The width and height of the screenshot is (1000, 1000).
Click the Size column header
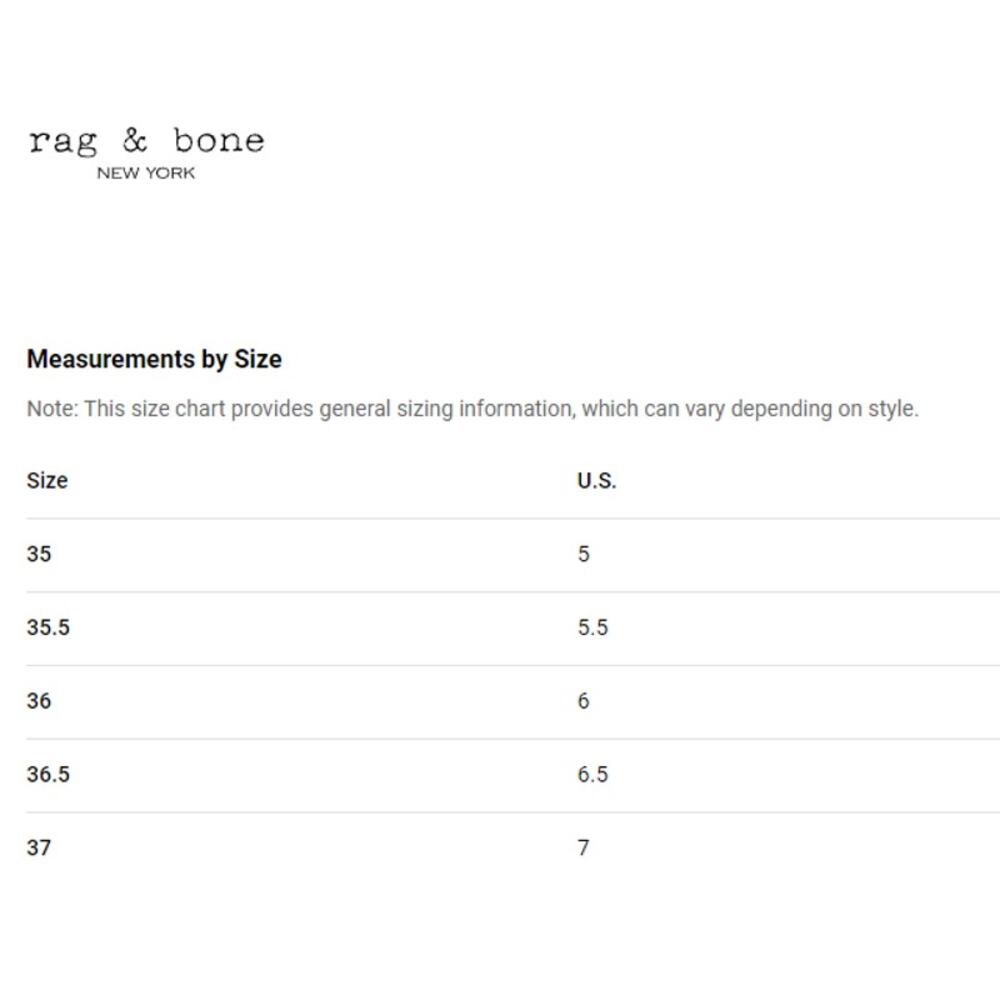point(47,480)
